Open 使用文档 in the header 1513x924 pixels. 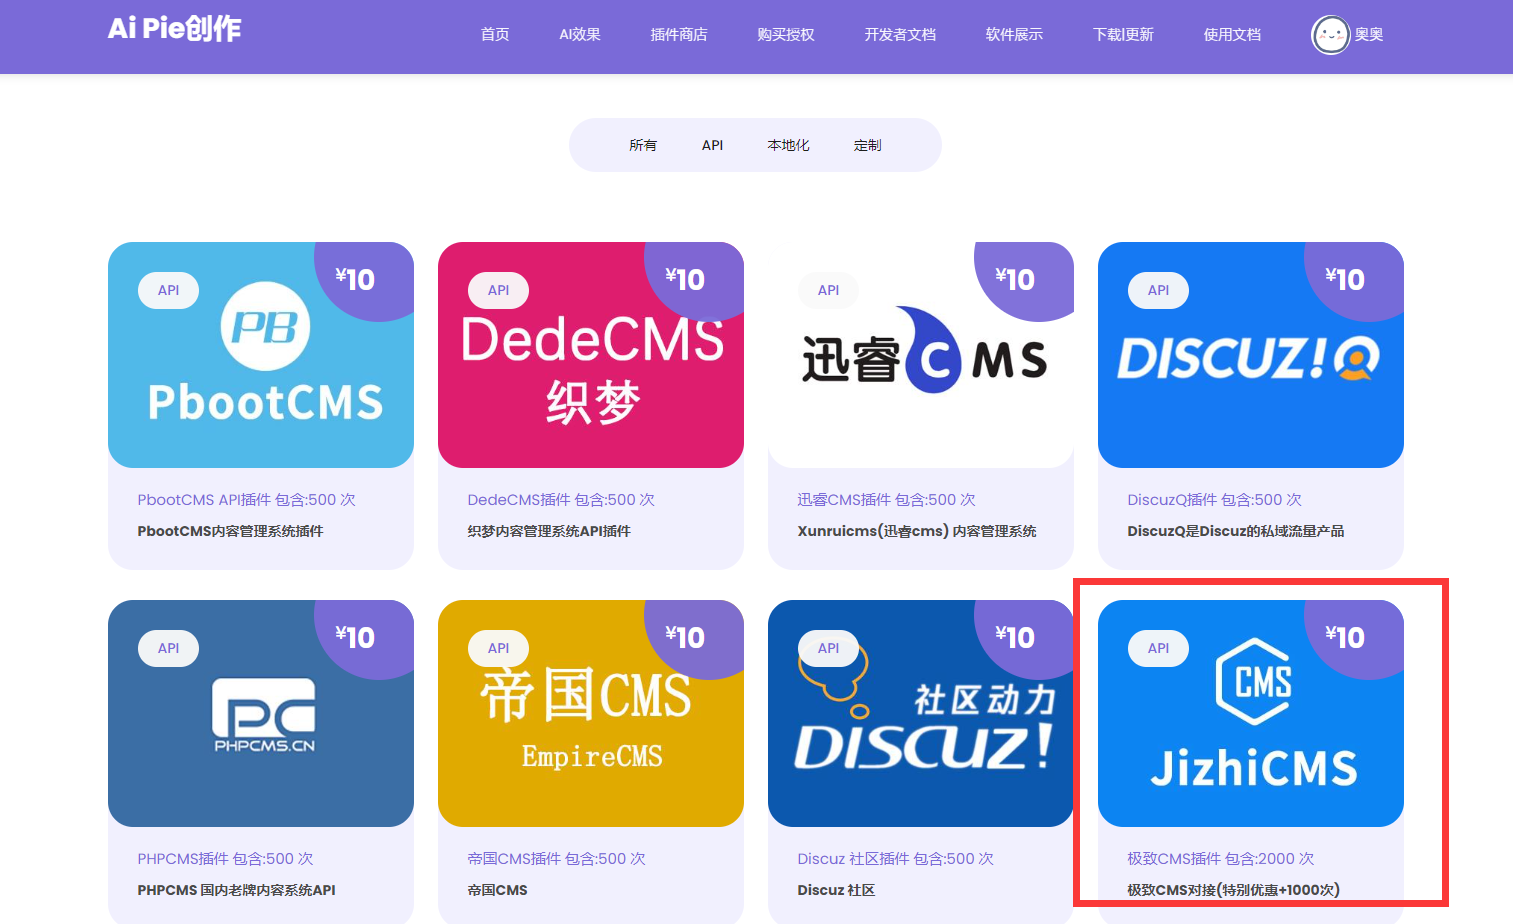click(1232, 35)
